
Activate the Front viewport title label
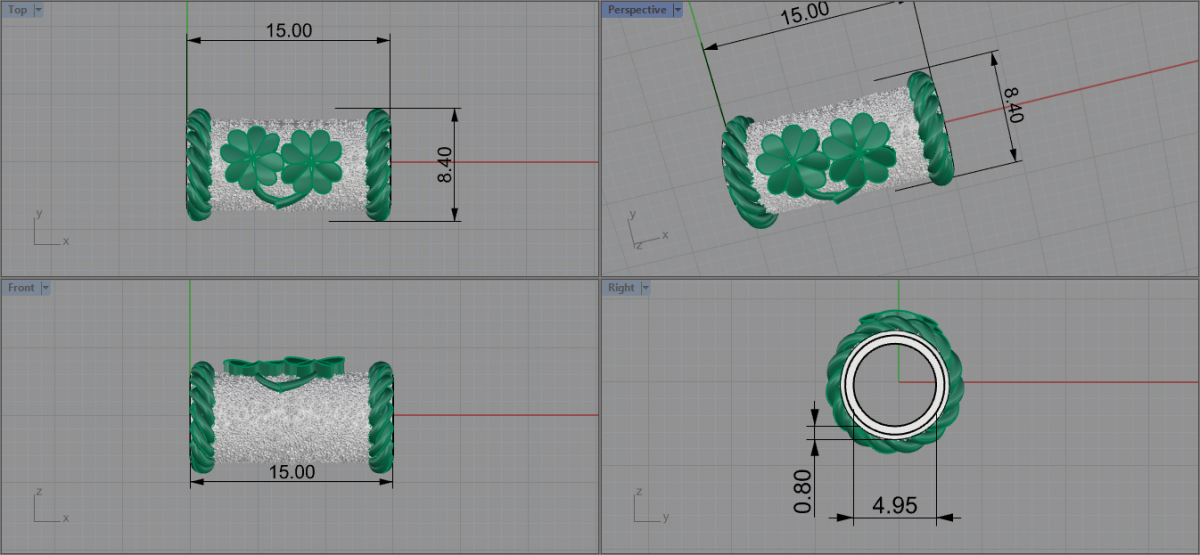tap(22, 288)
